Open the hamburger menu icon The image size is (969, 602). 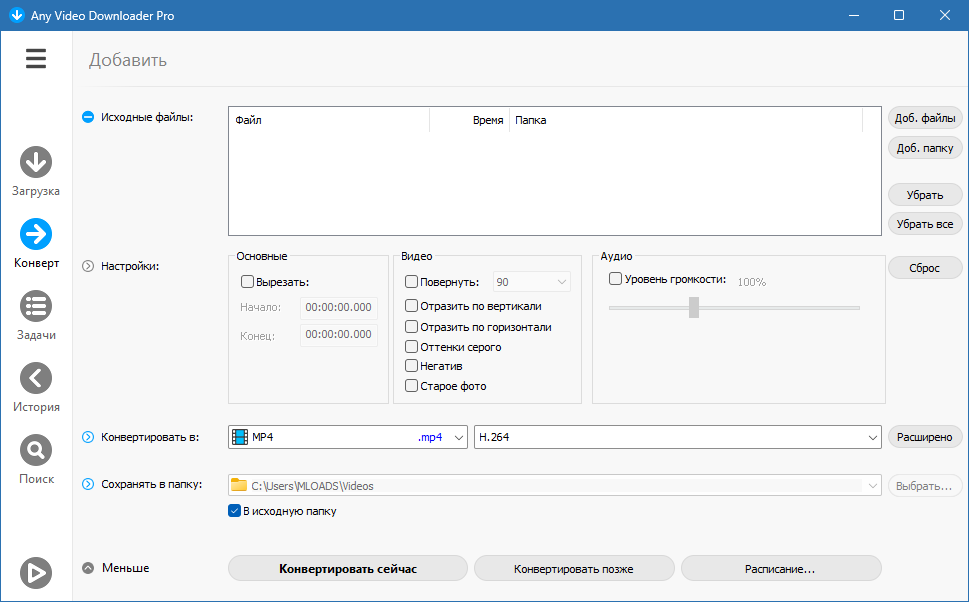[x=36, y=59]
